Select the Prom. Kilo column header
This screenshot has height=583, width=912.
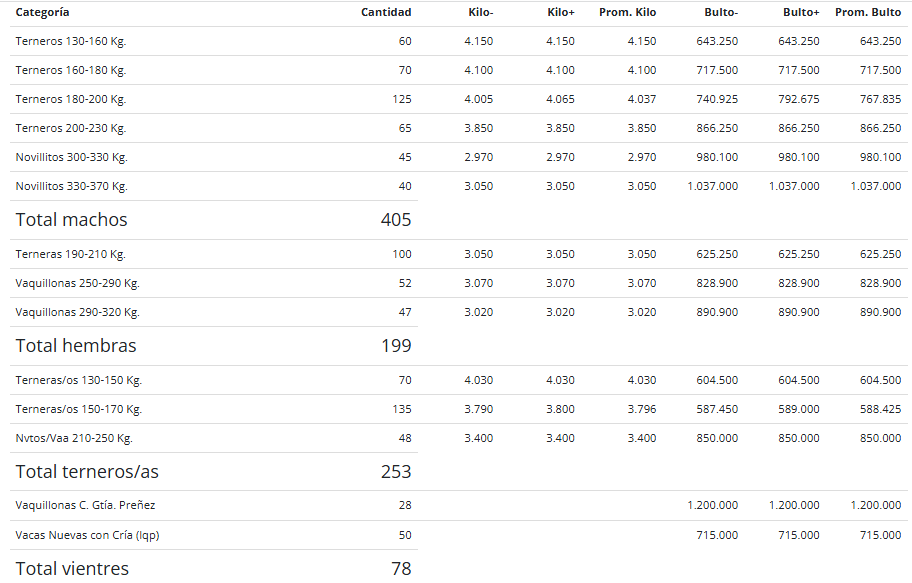click(627, 12)
